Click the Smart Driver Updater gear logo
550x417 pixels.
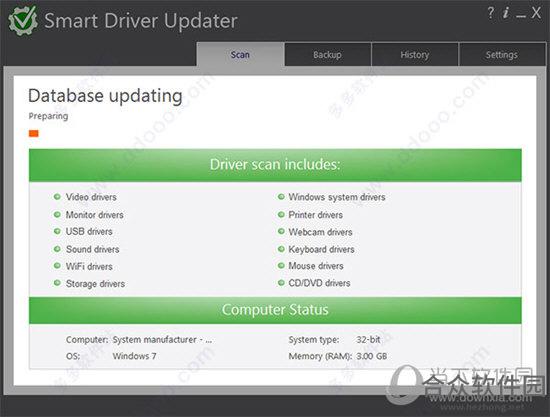click(x=23, y=20)
